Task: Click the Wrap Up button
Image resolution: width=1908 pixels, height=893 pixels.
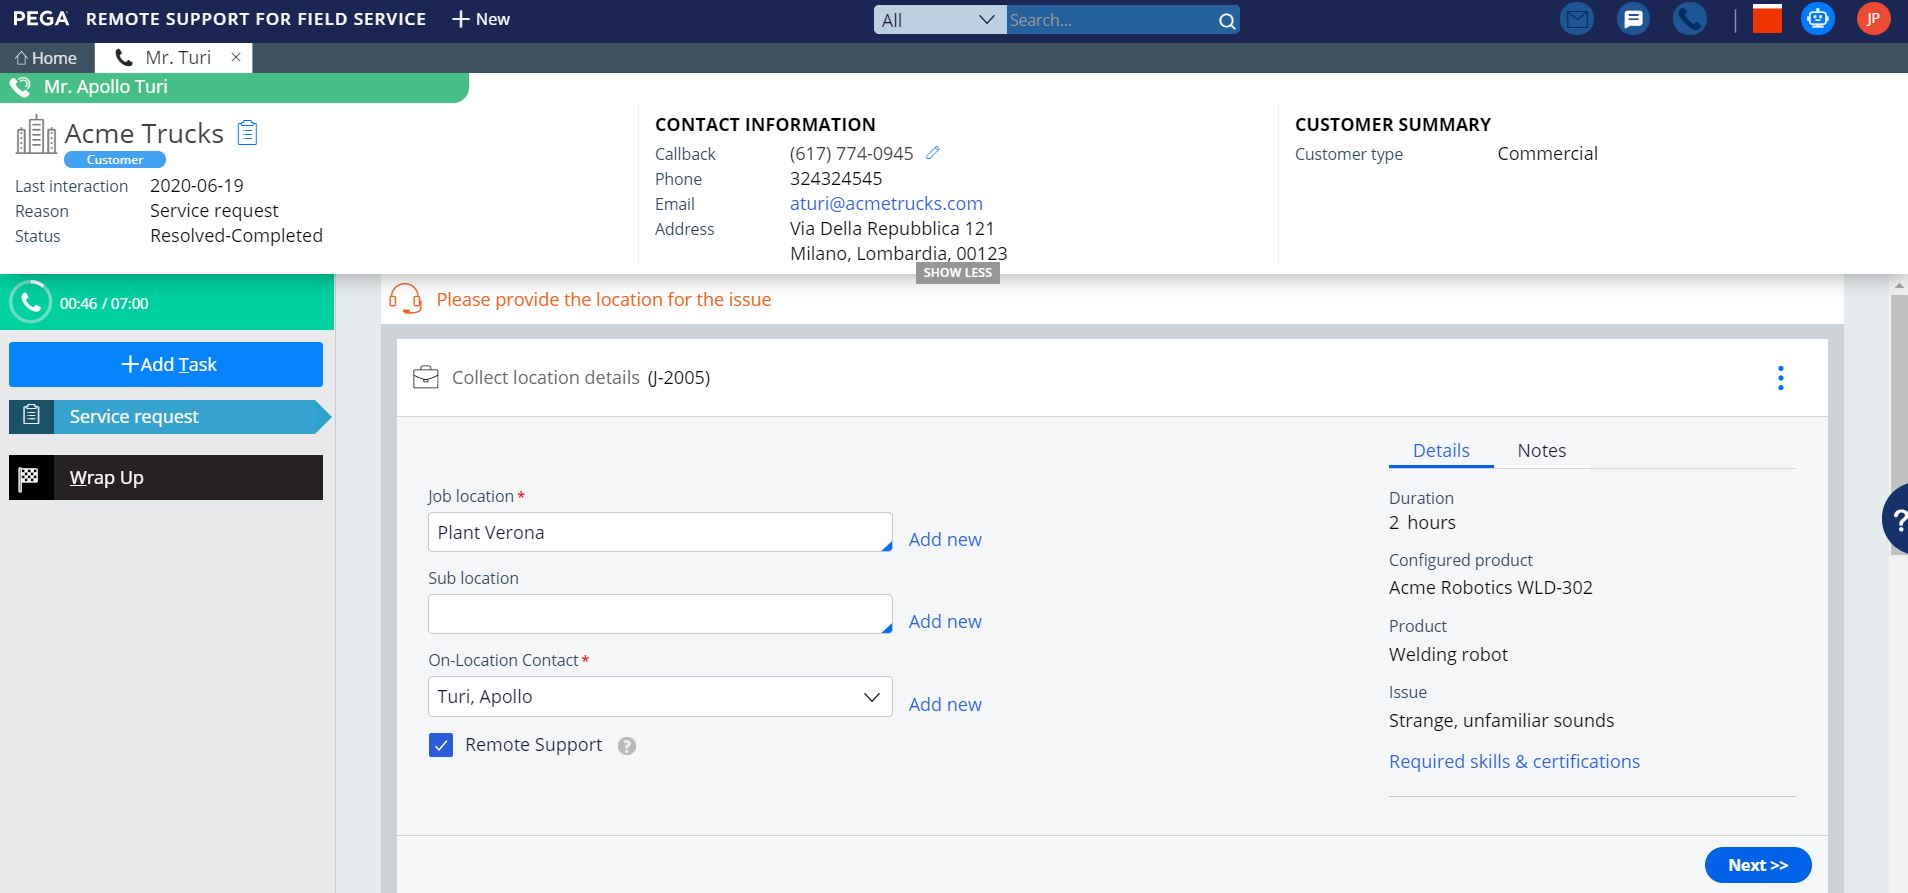Action: [166, 477]
